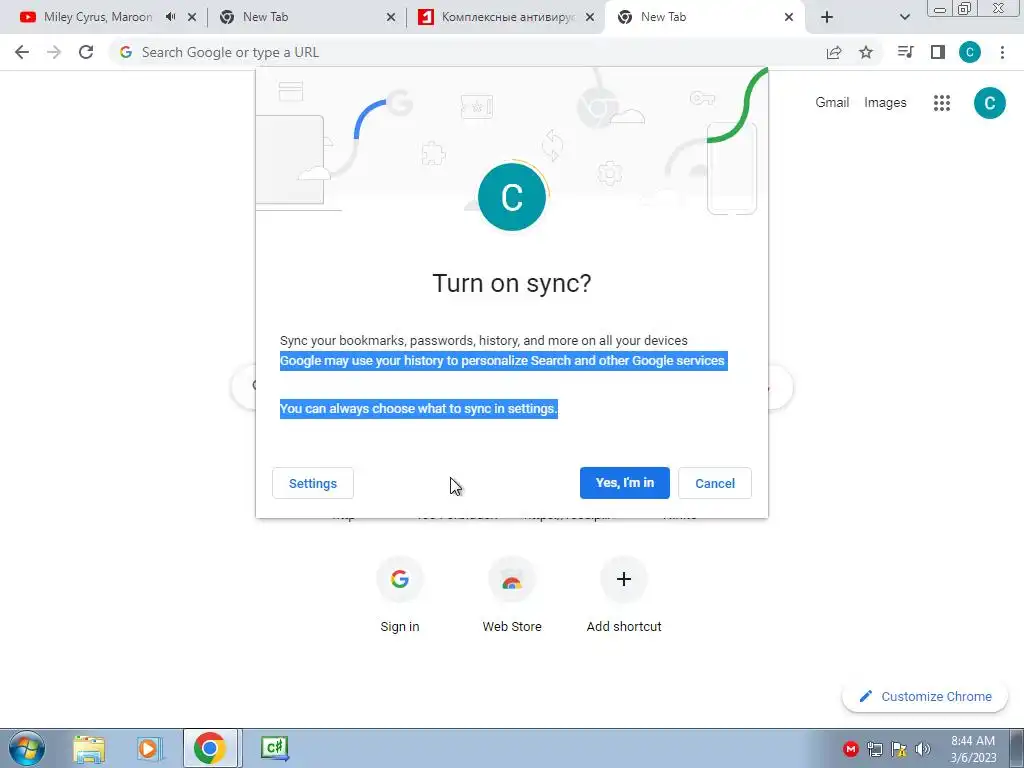Click You can always choose sync text
The width and height of the screenshot is (1024, 768).
tap(419, 409)
